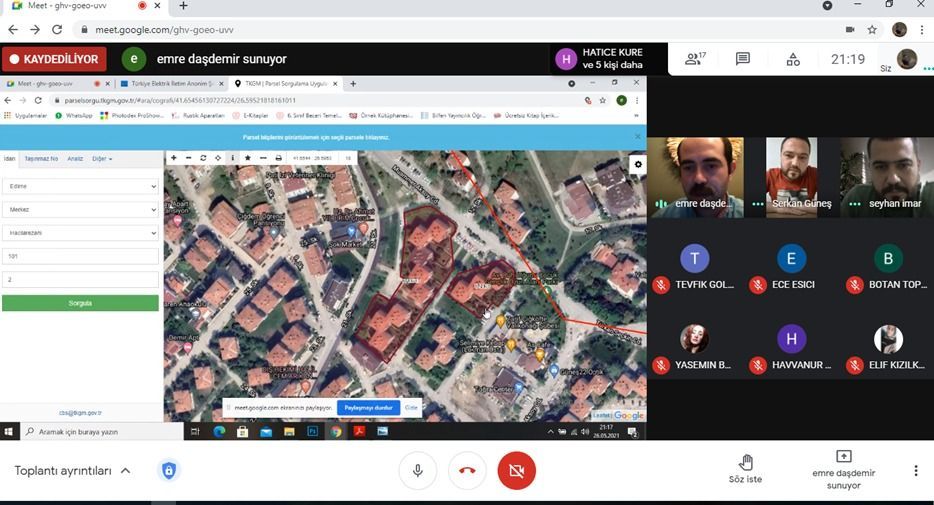The image size is (934, 505).
Task: Click the meeting safety shield icon
Action: [x=169, y=471]
